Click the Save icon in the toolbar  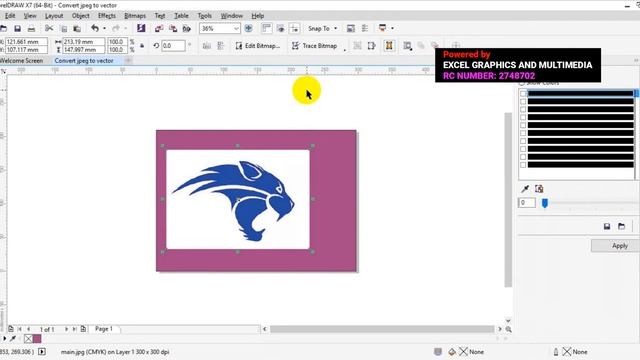[17, 29]
